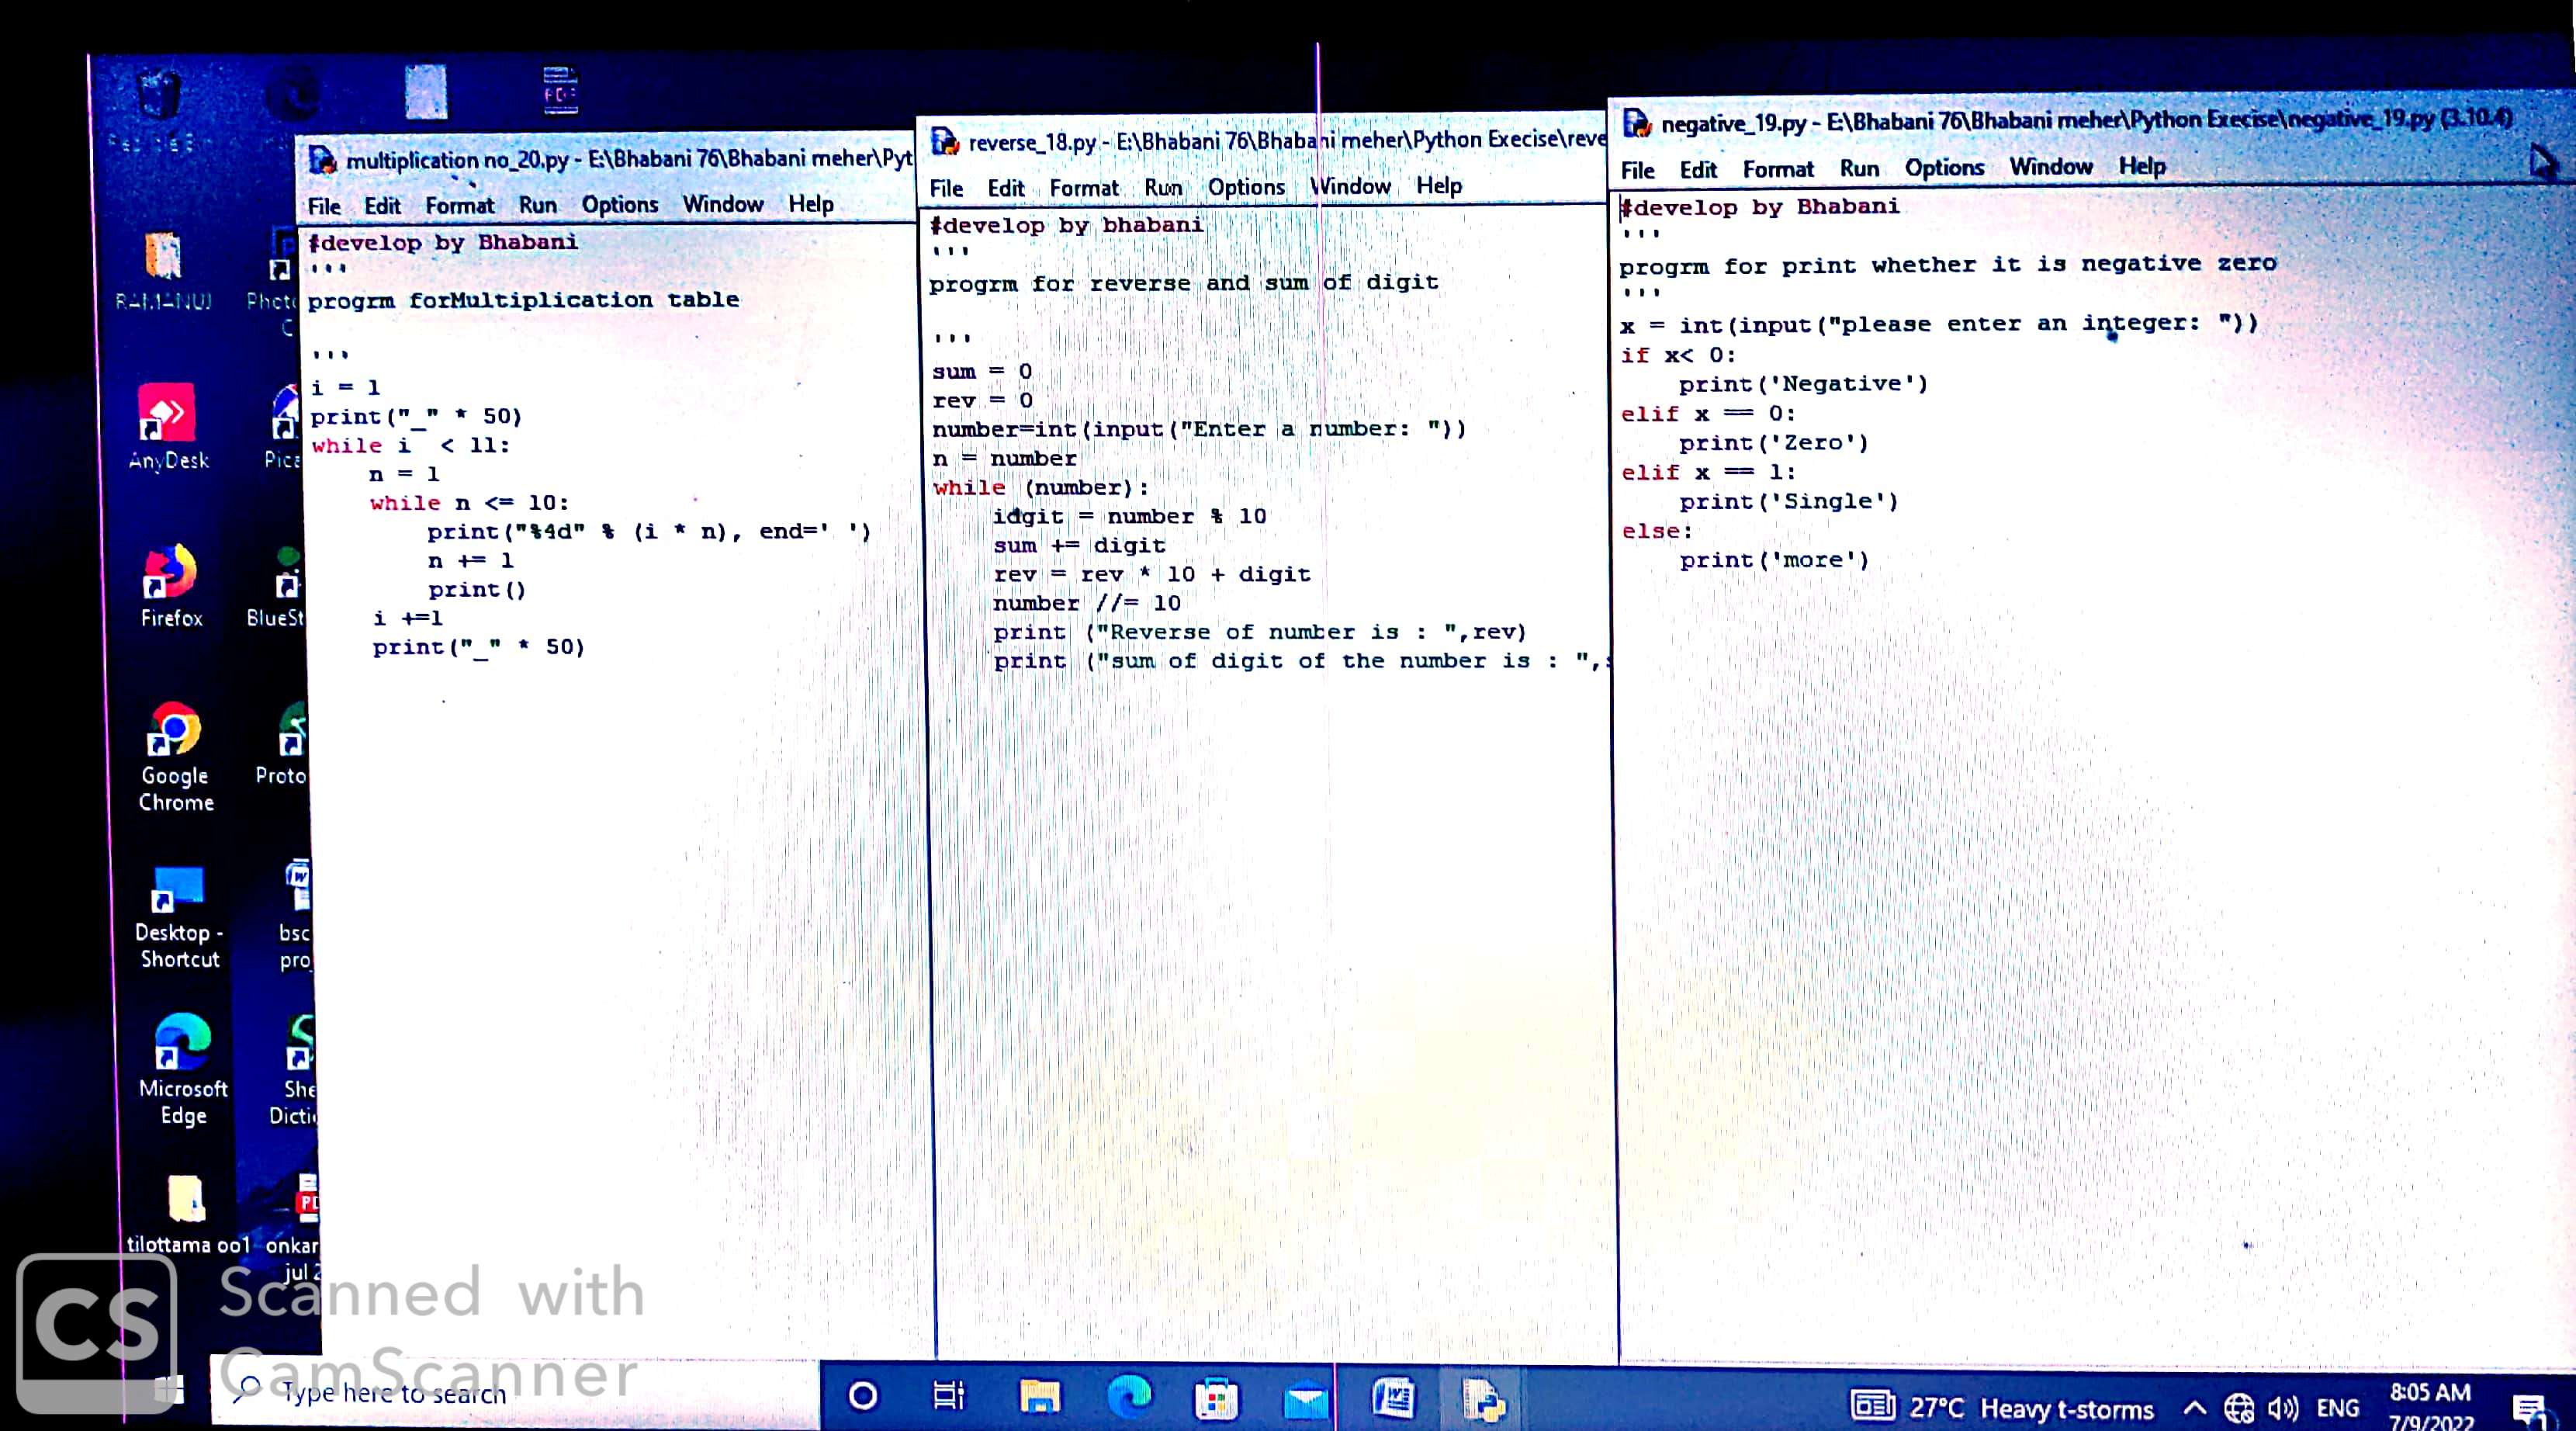
Task: Open notification center icon
Action: tap(2528, 1410)
